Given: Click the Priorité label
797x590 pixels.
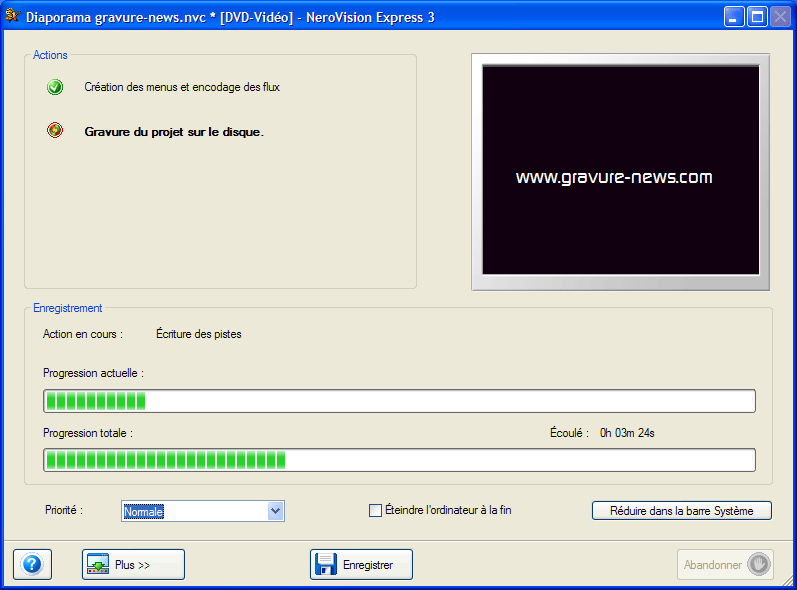Looking at the screenshot, I should (64, 510).
